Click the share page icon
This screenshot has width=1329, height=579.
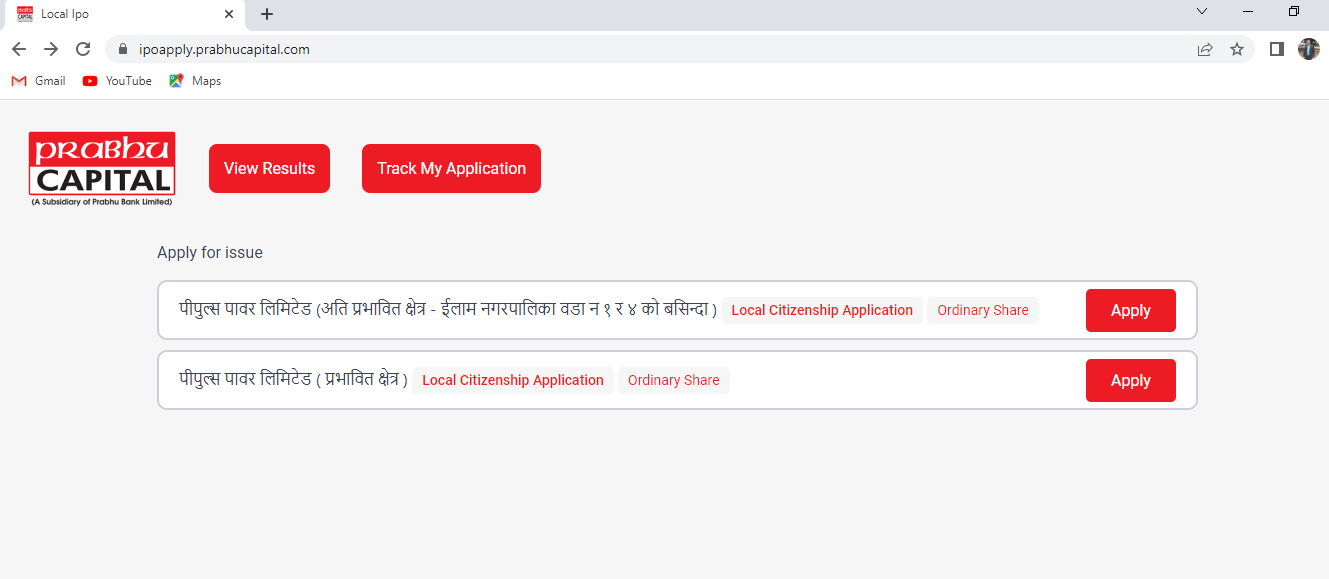point(1205,49)
